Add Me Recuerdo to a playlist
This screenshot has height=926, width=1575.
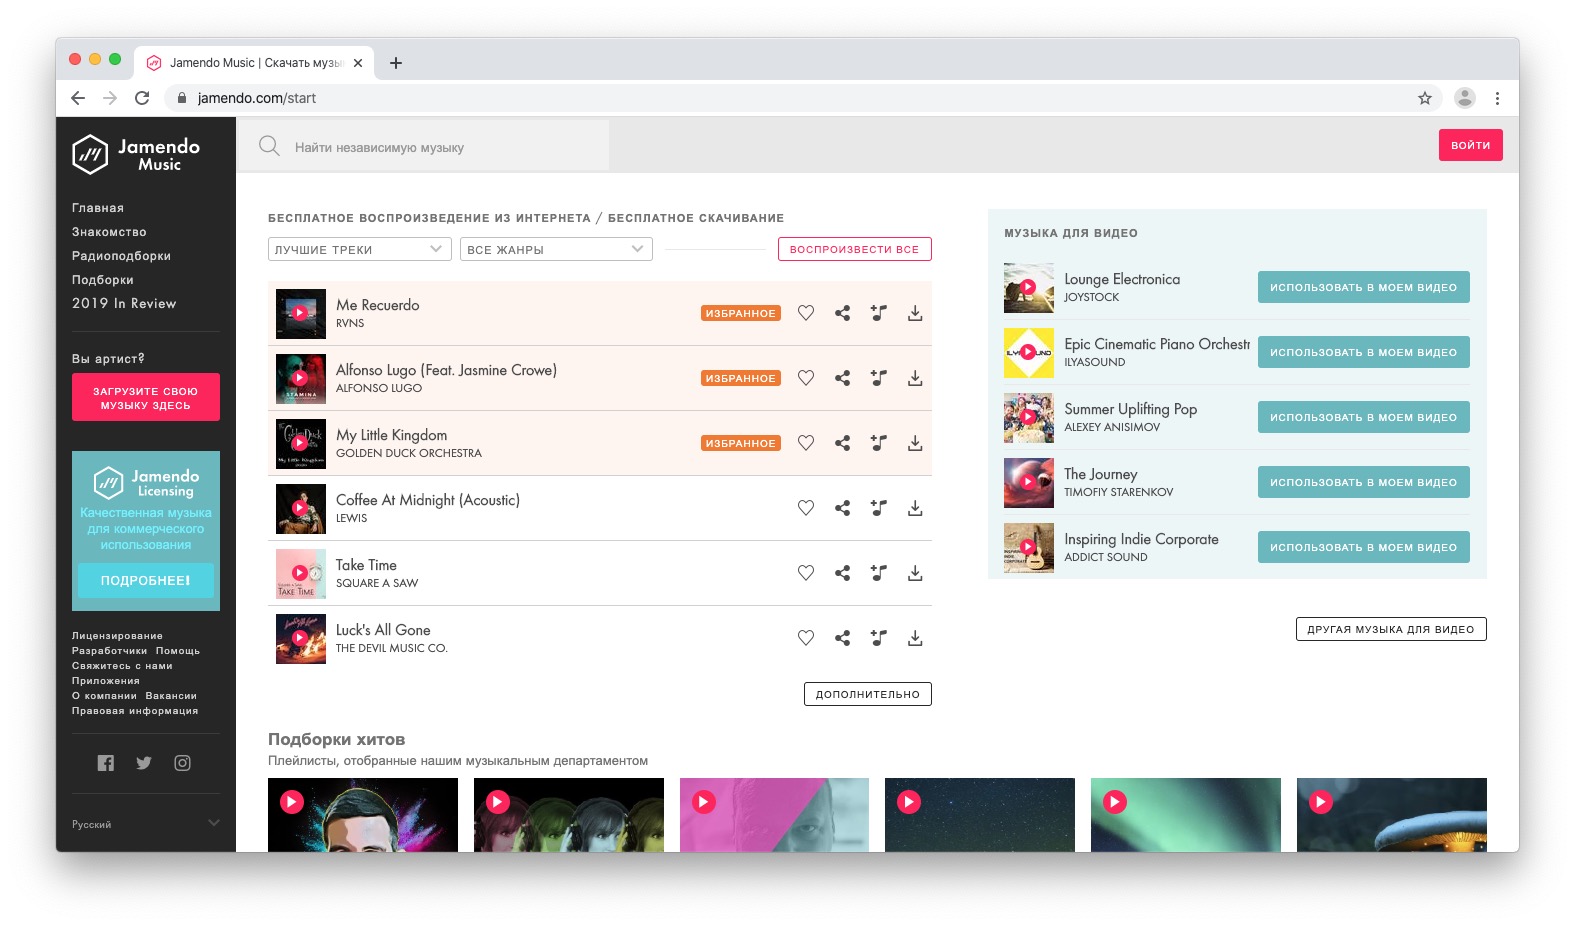pyautogui.click(x=878, y=313)
